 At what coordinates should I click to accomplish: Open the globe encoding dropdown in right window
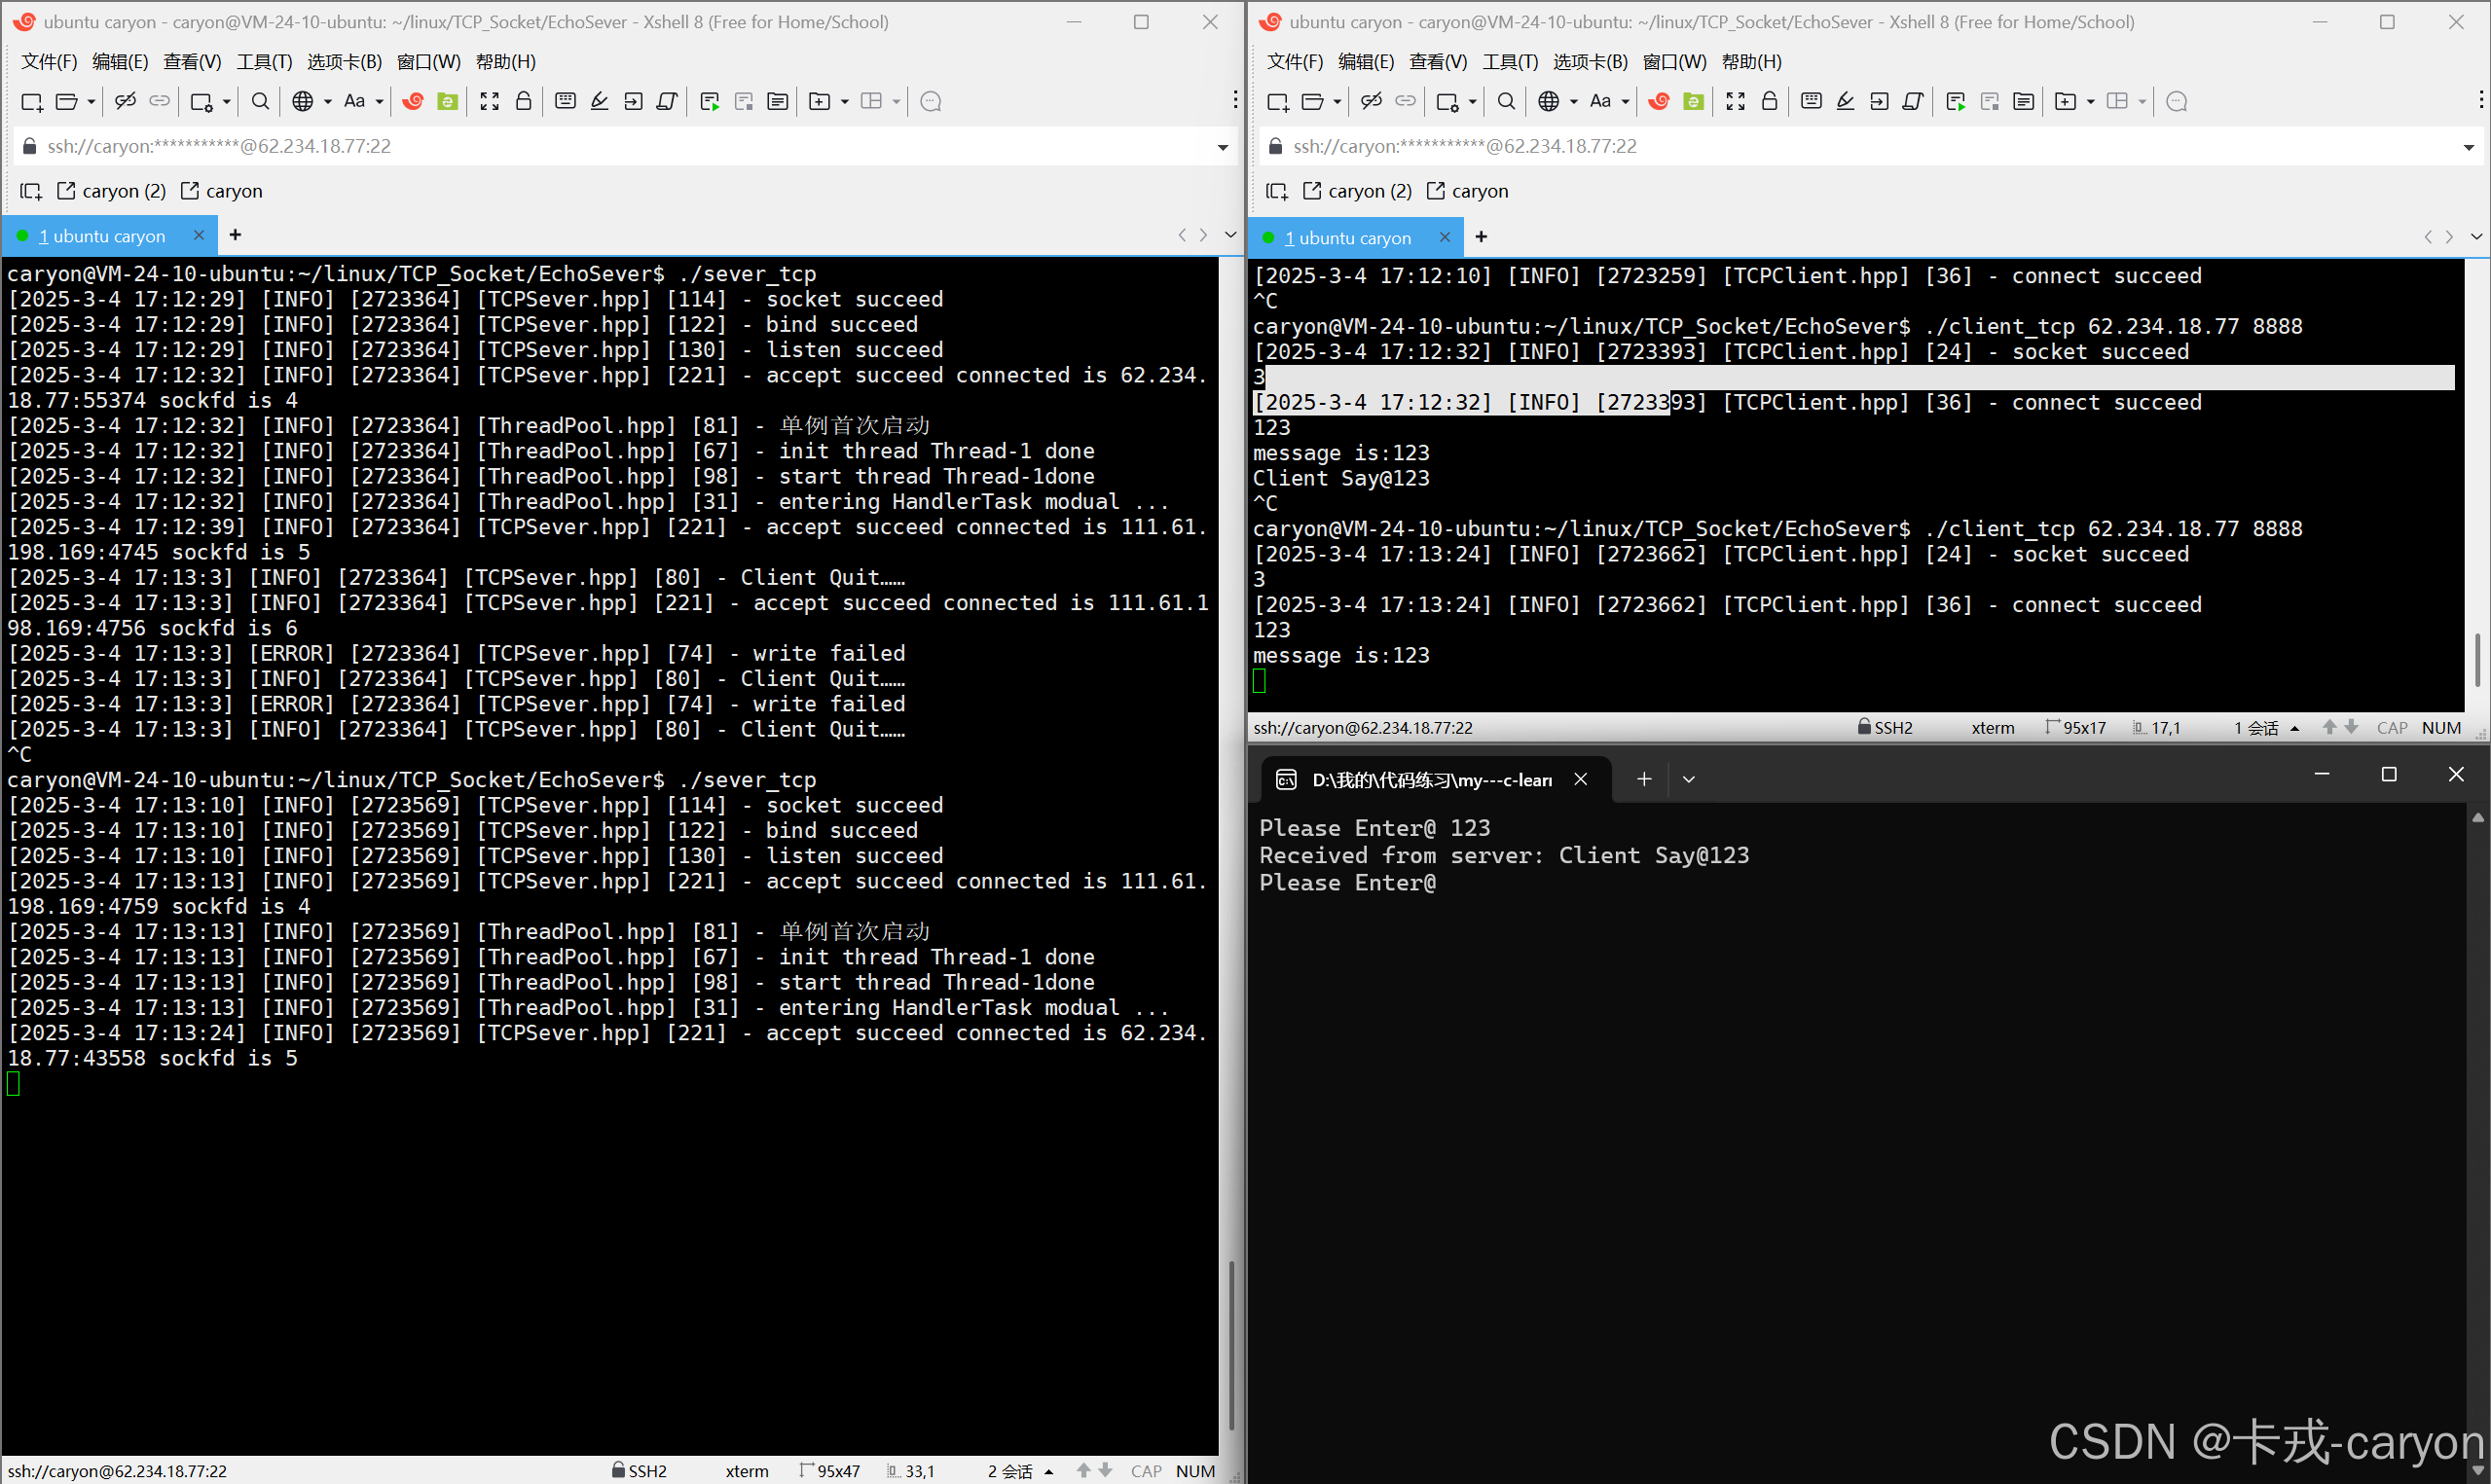(x=1573, y=102)
